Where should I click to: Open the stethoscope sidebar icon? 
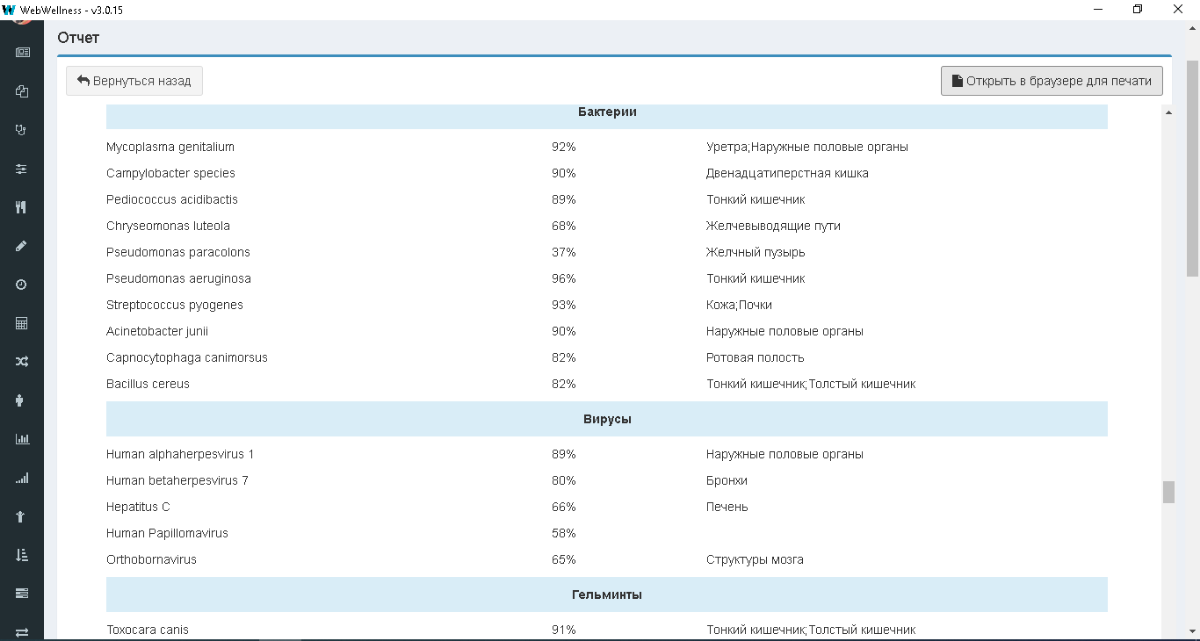point(22,130)
